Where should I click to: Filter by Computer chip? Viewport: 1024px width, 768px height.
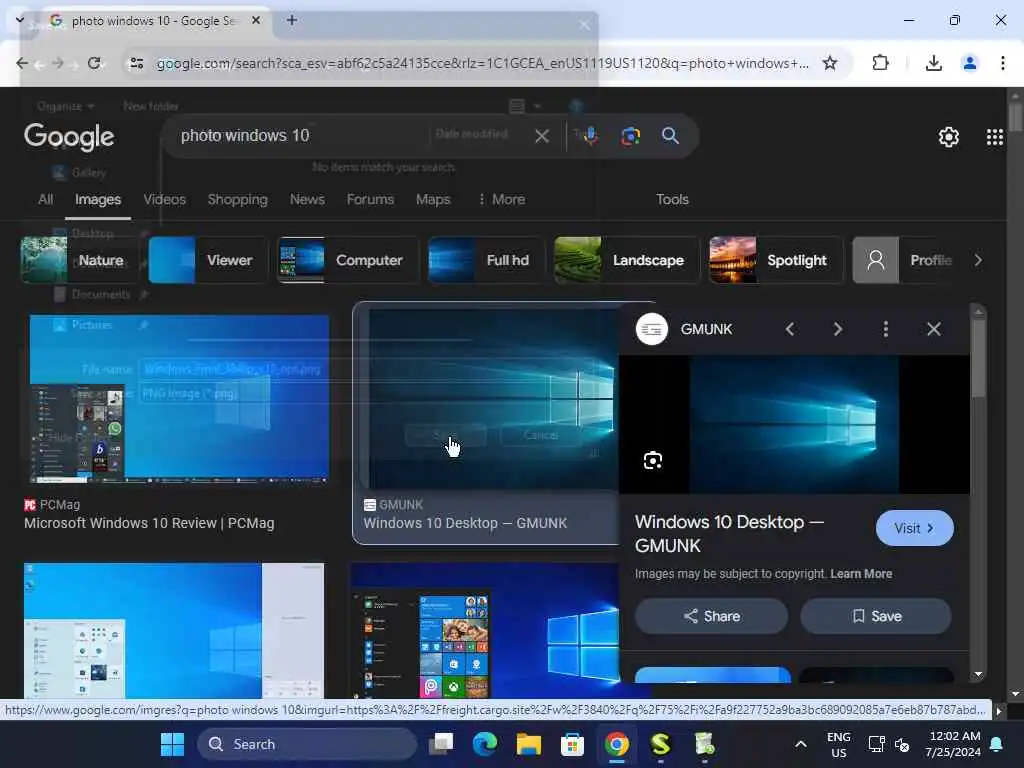click(x=347, y=260)
